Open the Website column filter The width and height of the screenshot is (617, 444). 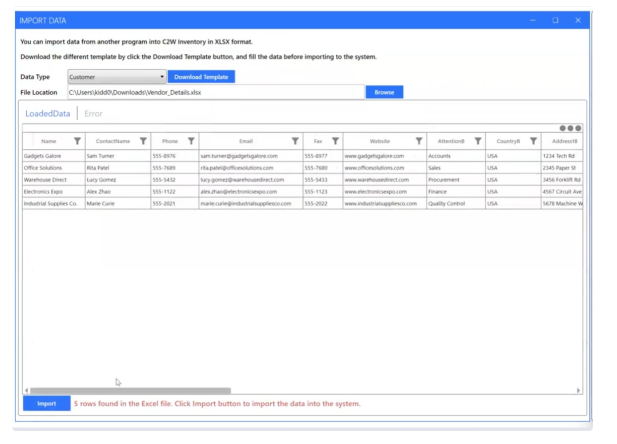pos(418,142)
